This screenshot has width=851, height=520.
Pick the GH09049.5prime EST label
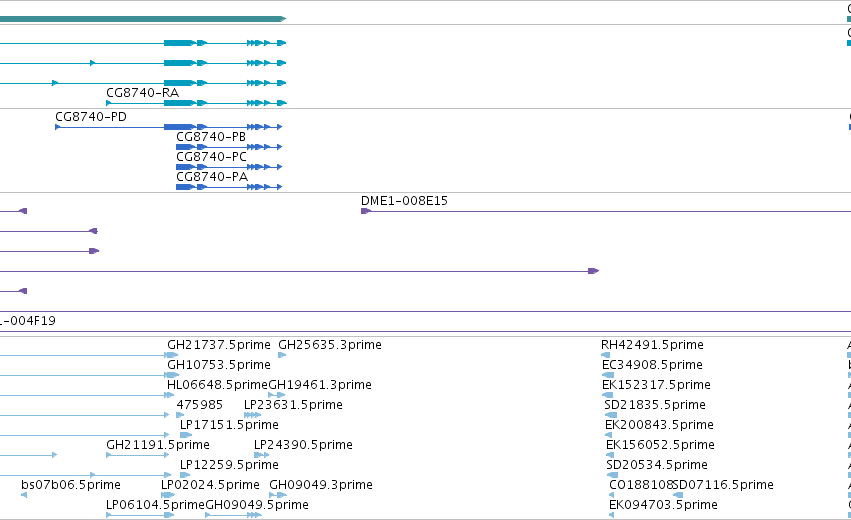click(x=257, y=505)
